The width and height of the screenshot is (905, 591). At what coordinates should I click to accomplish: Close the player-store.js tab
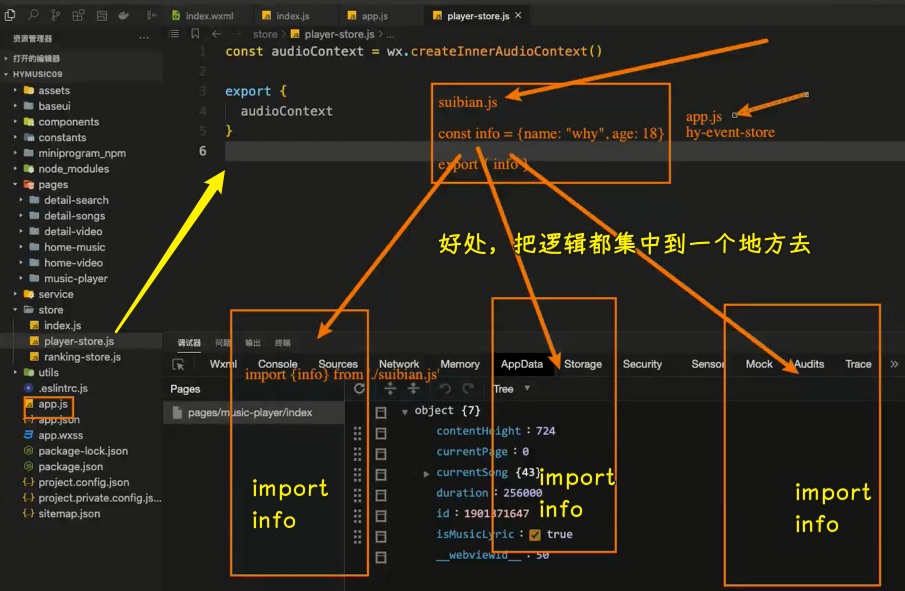pyautogui.click(x=518, y=15)
